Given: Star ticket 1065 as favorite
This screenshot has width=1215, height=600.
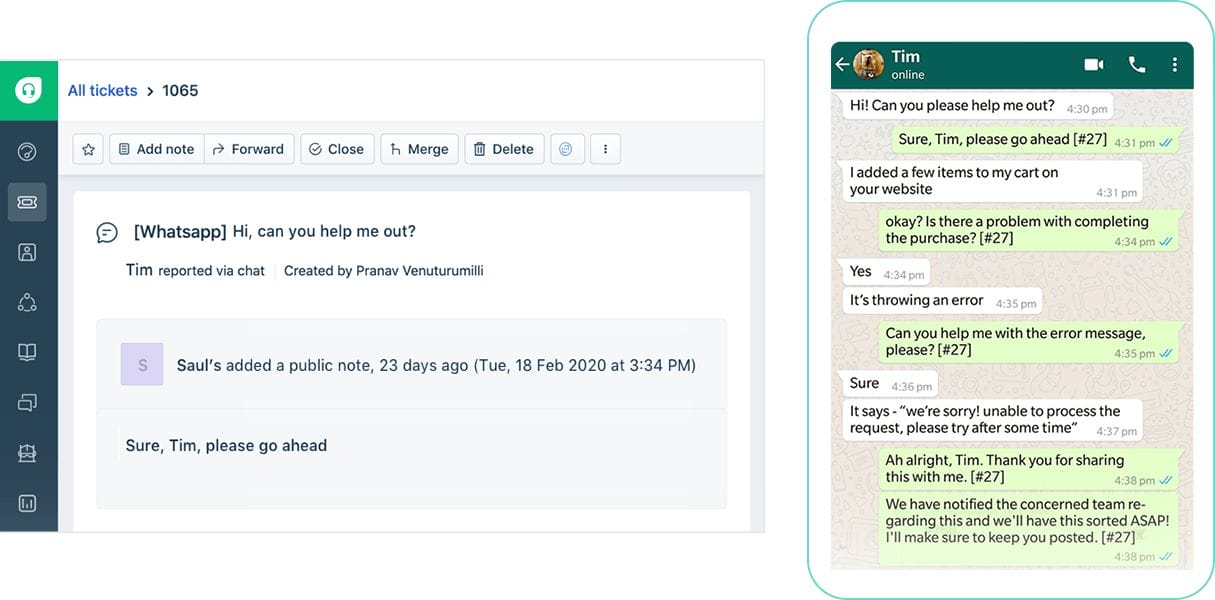Looking at the screenshot, I should pyautogui.click(x=88, y=148).
